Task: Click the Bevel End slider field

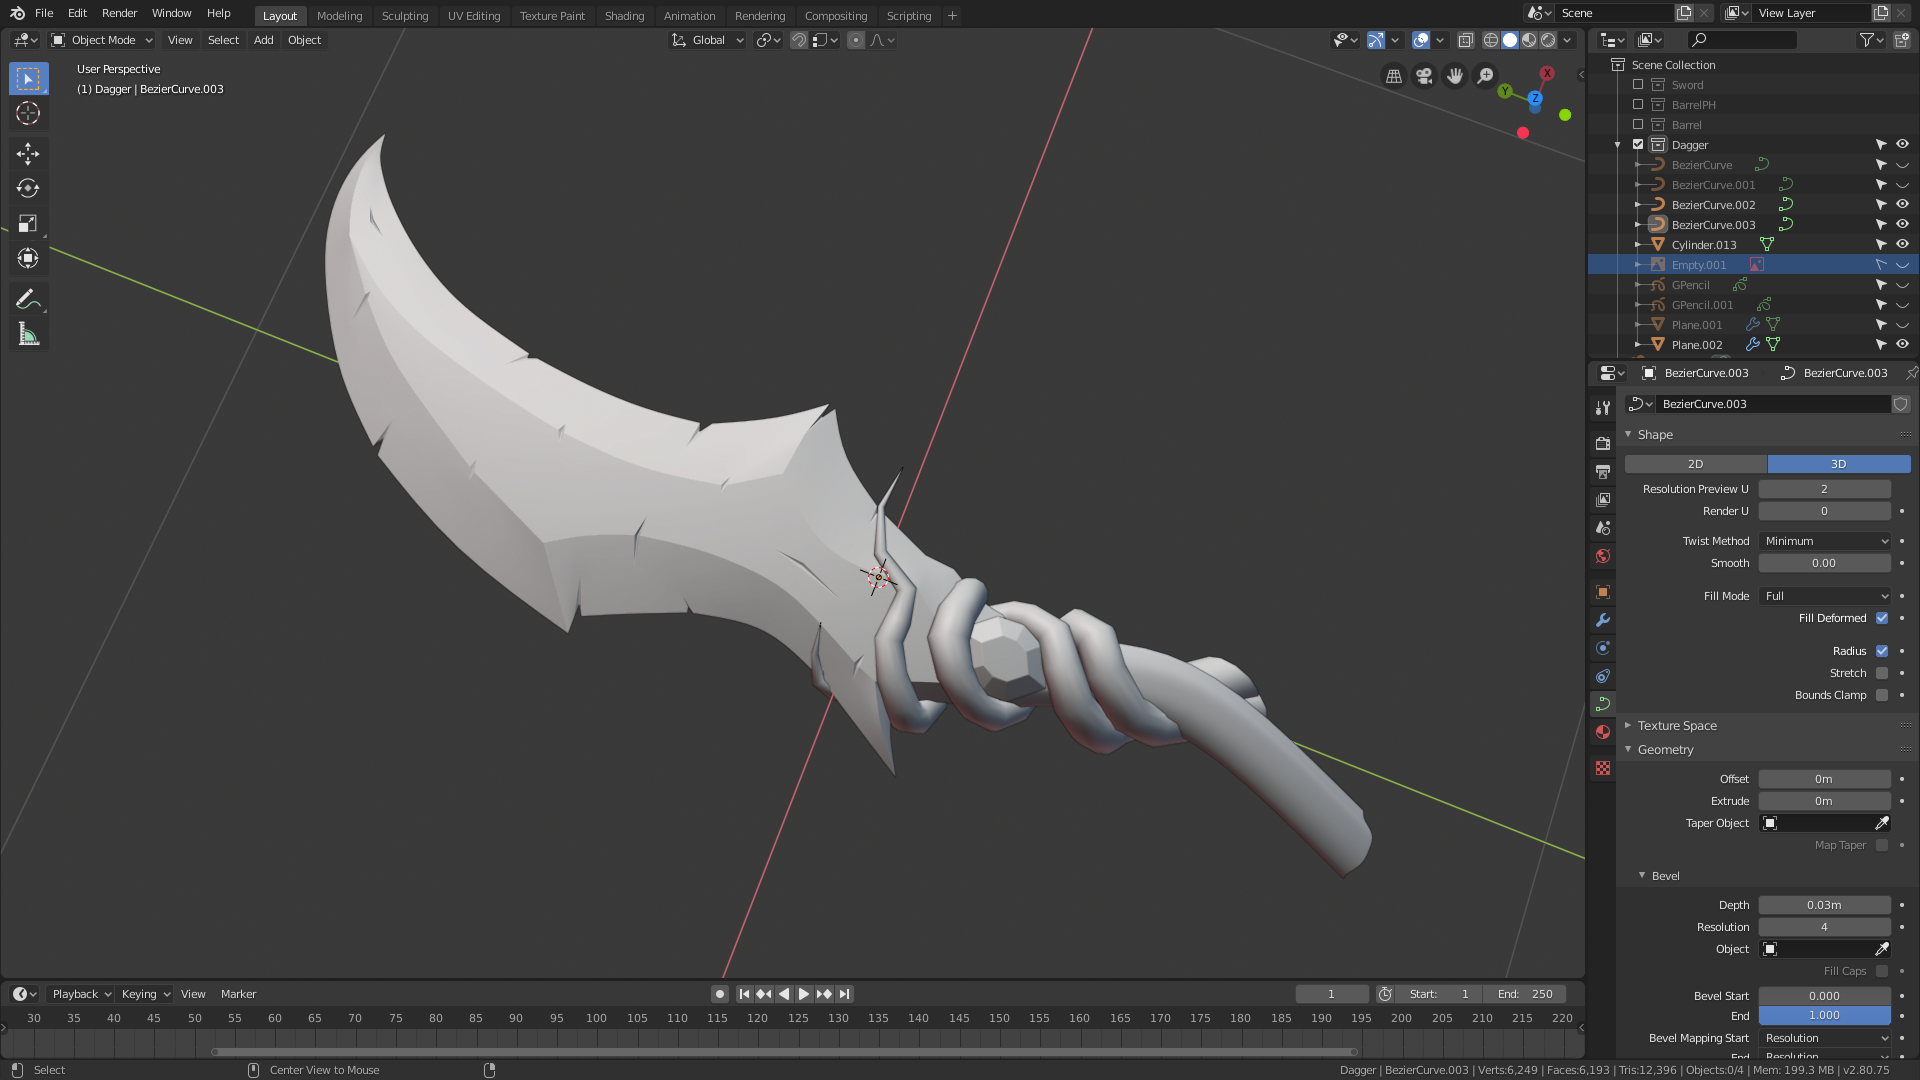Action: pos(1824,1016)
